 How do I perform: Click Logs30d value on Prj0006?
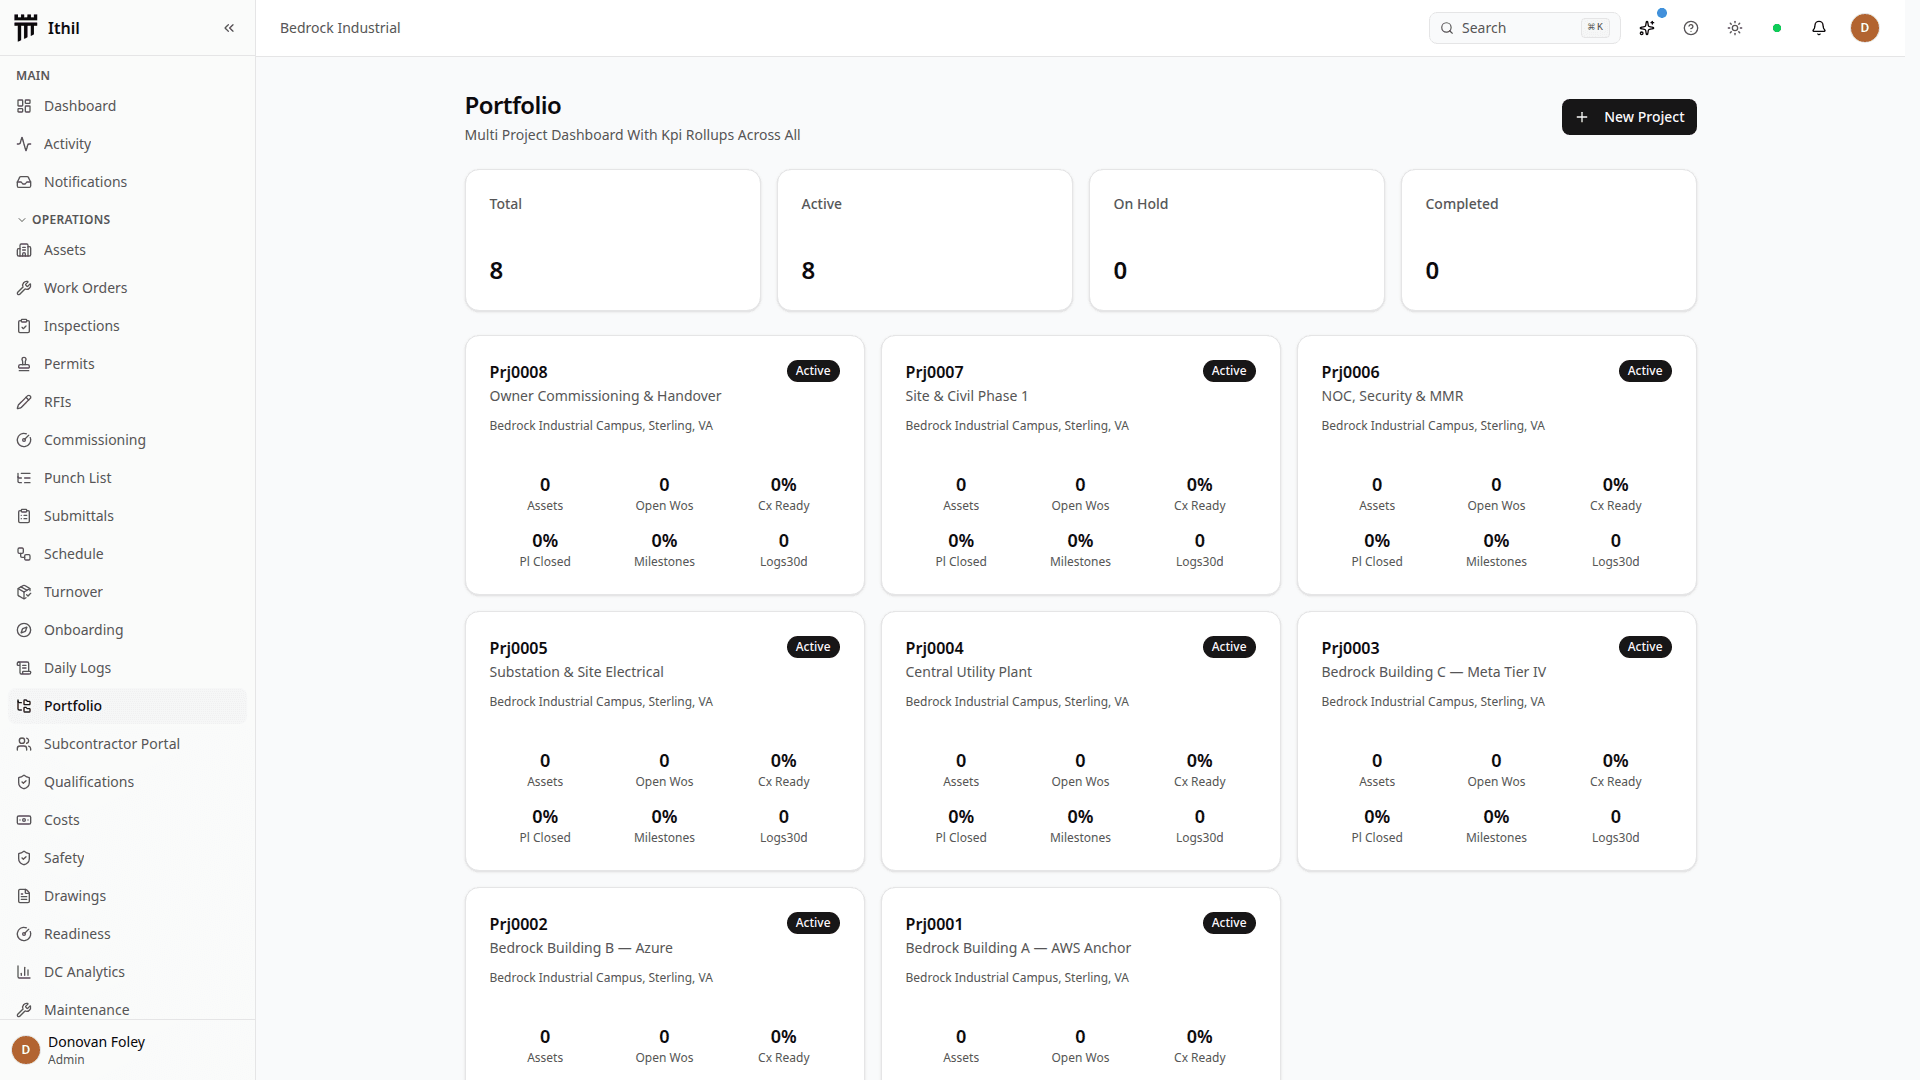click(x=1616, y=541)
